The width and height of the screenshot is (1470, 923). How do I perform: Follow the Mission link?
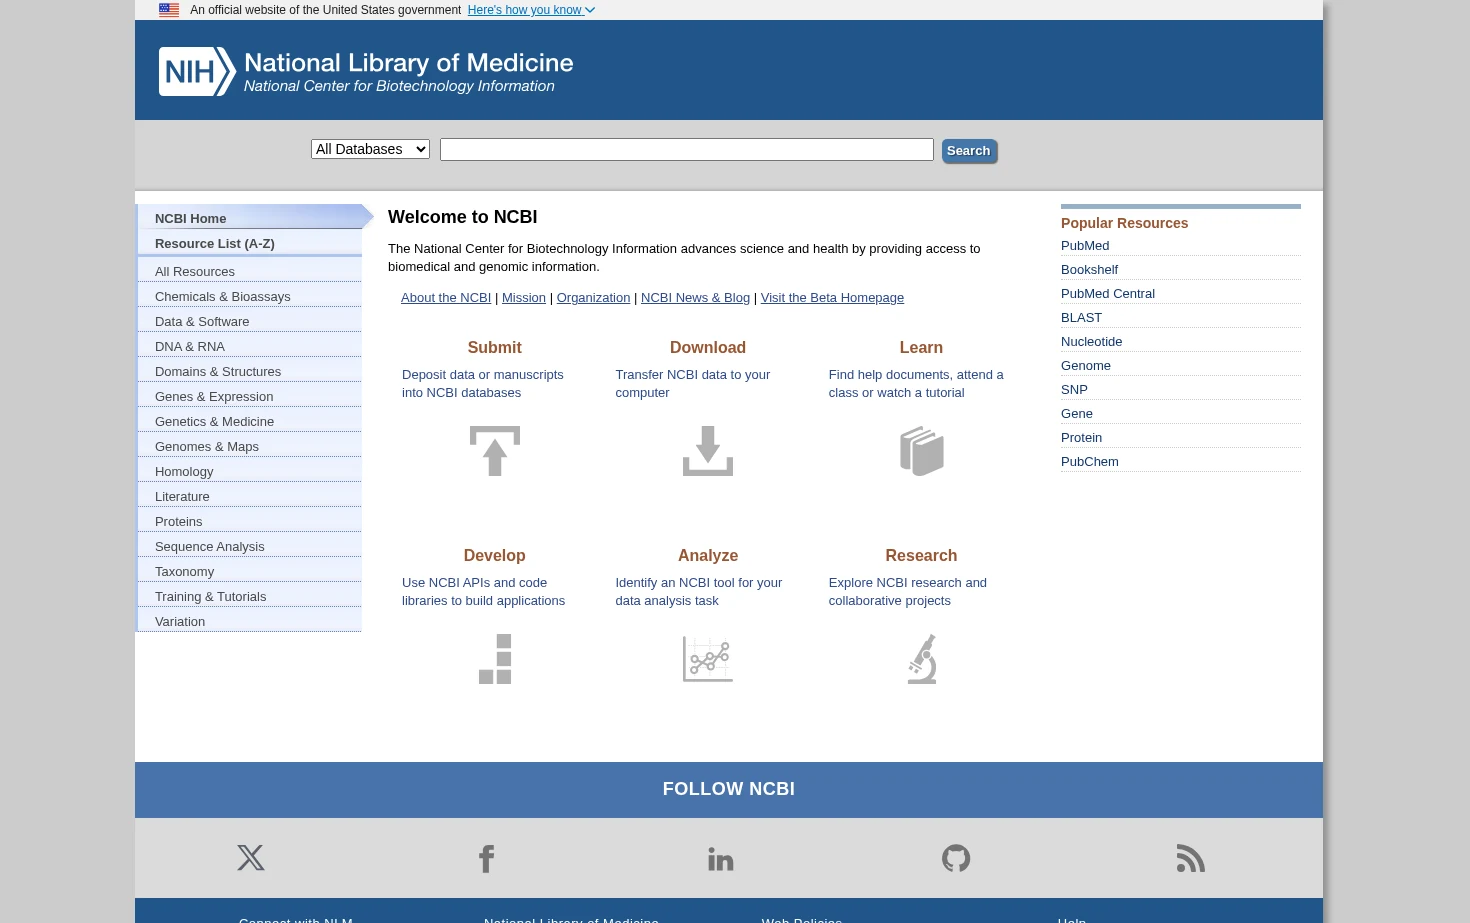[x=524, y=298]
